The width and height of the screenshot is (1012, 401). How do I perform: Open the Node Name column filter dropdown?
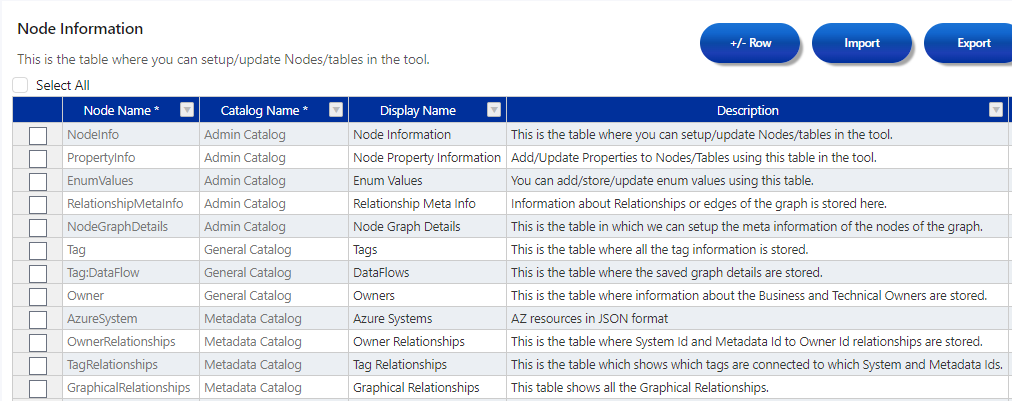pos(187,110)
